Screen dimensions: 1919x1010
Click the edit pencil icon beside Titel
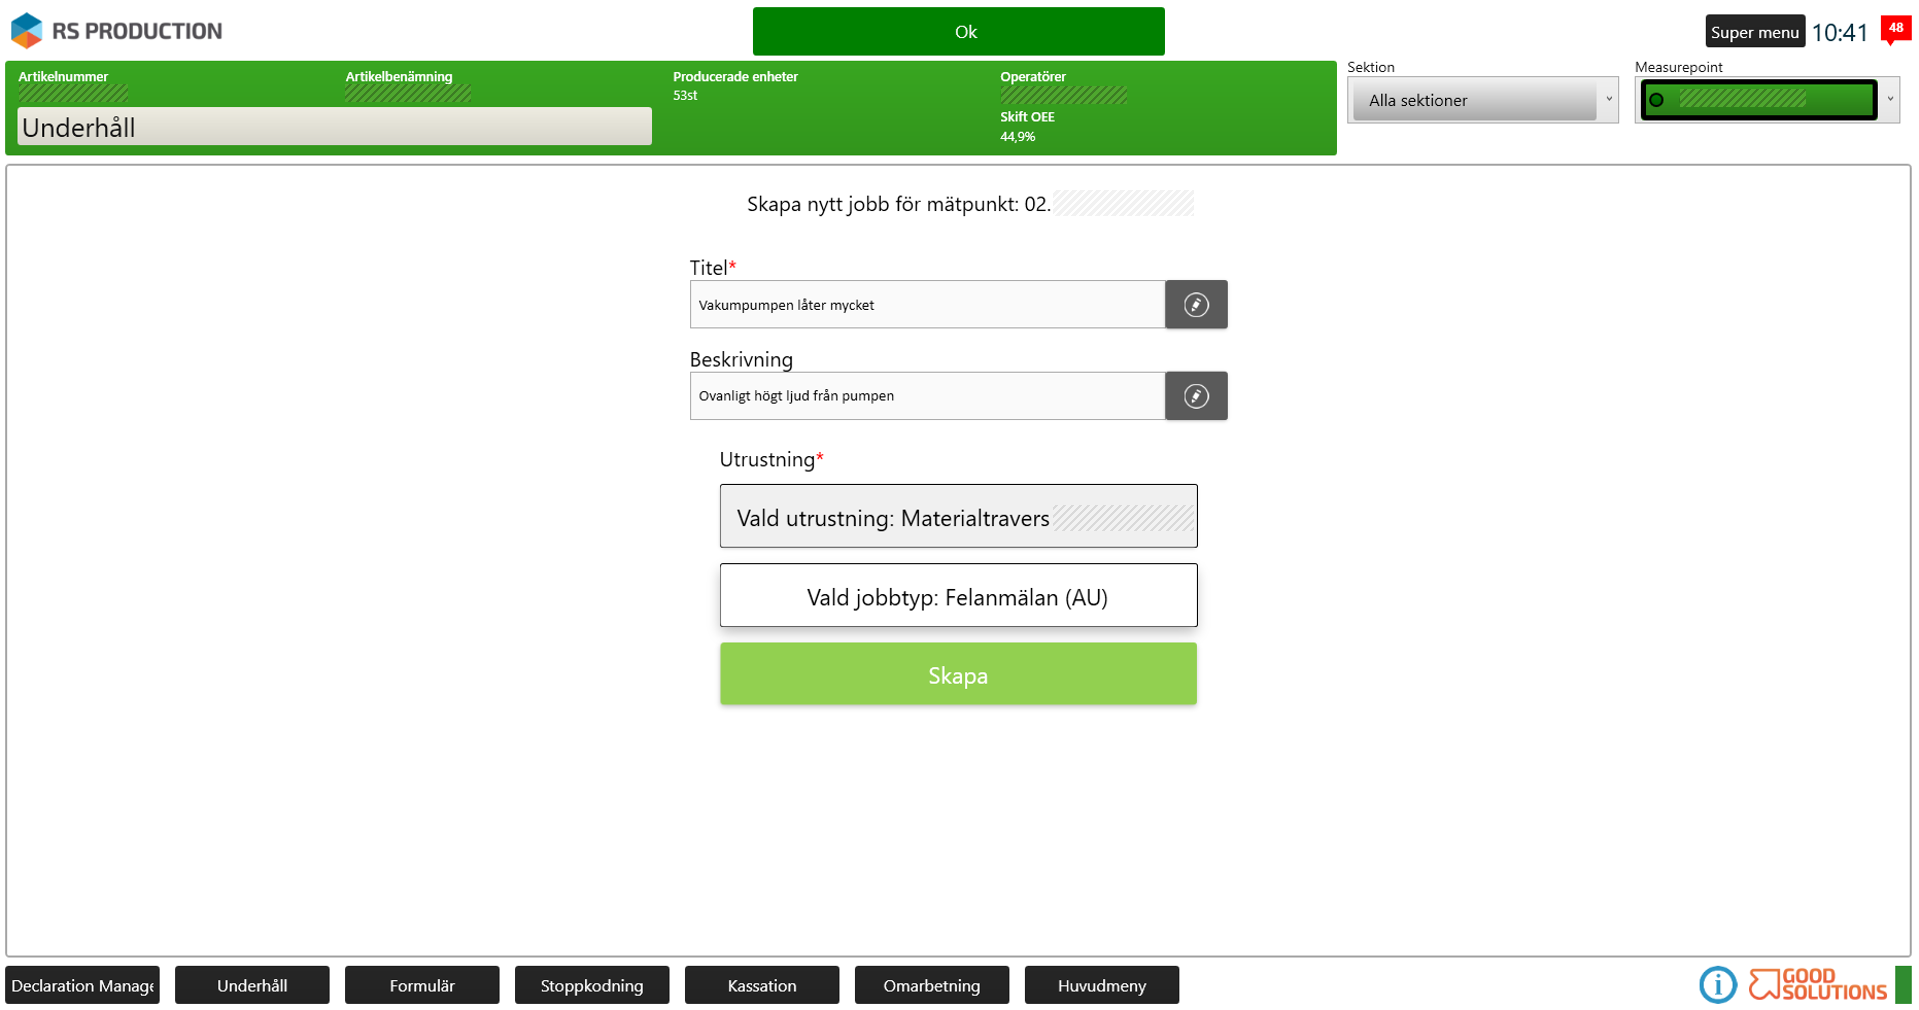(1196, 304)
